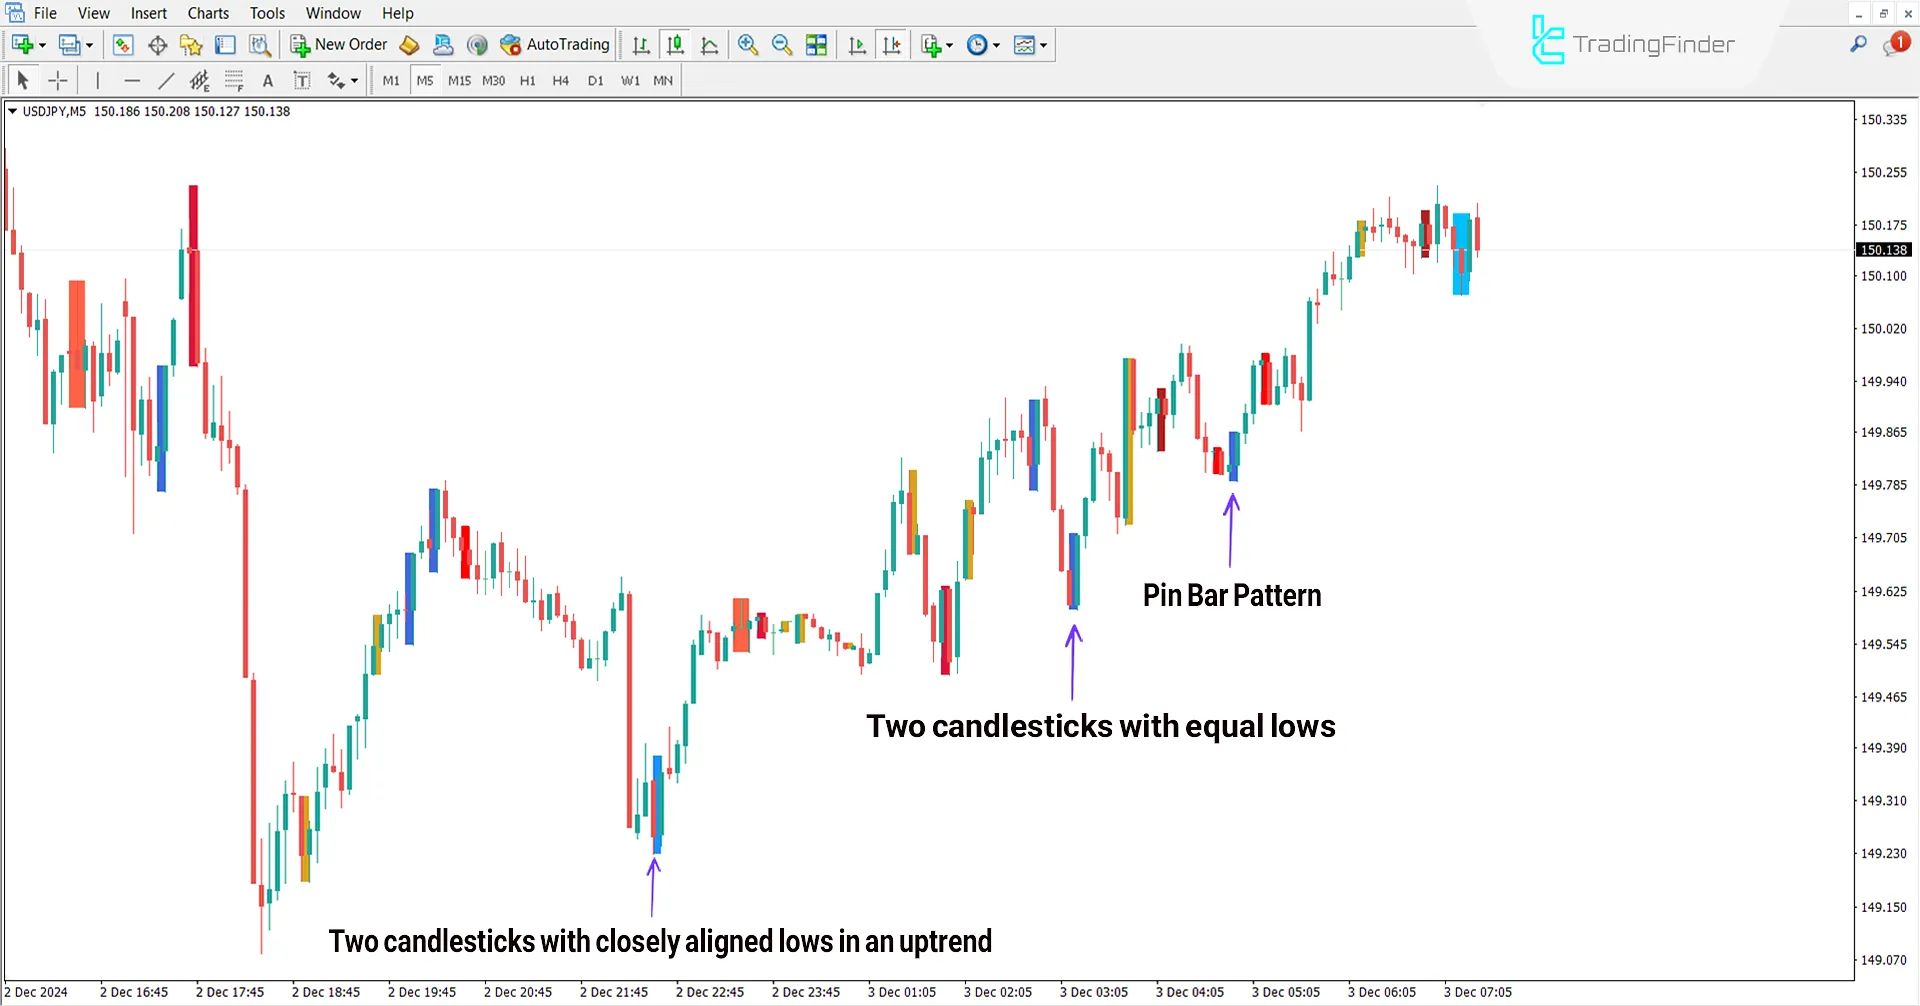Open the arrow objects dropdown
The height and width of the screenshot is (1006, 1920).
pyautogui.click(x=355, y=80)
